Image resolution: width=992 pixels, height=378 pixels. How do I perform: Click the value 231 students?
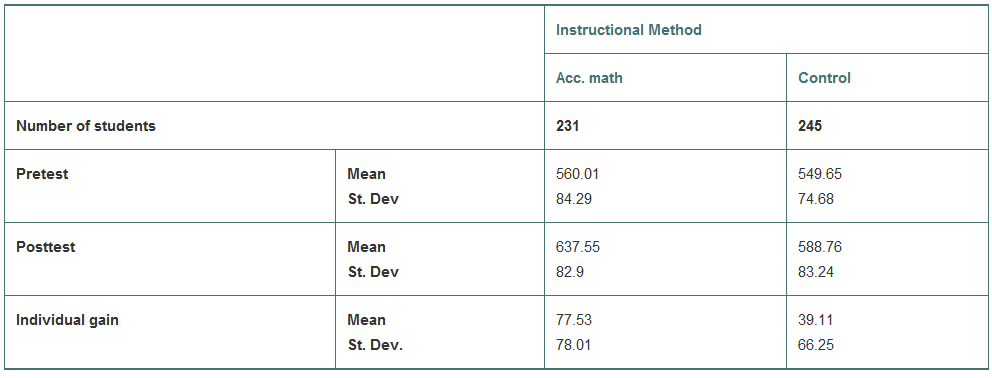point(567,126)
